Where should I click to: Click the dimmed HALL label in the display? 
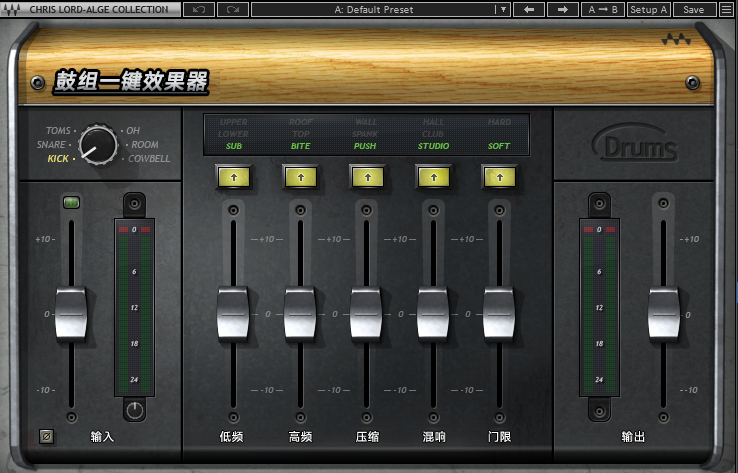click(x=433, y=122)
